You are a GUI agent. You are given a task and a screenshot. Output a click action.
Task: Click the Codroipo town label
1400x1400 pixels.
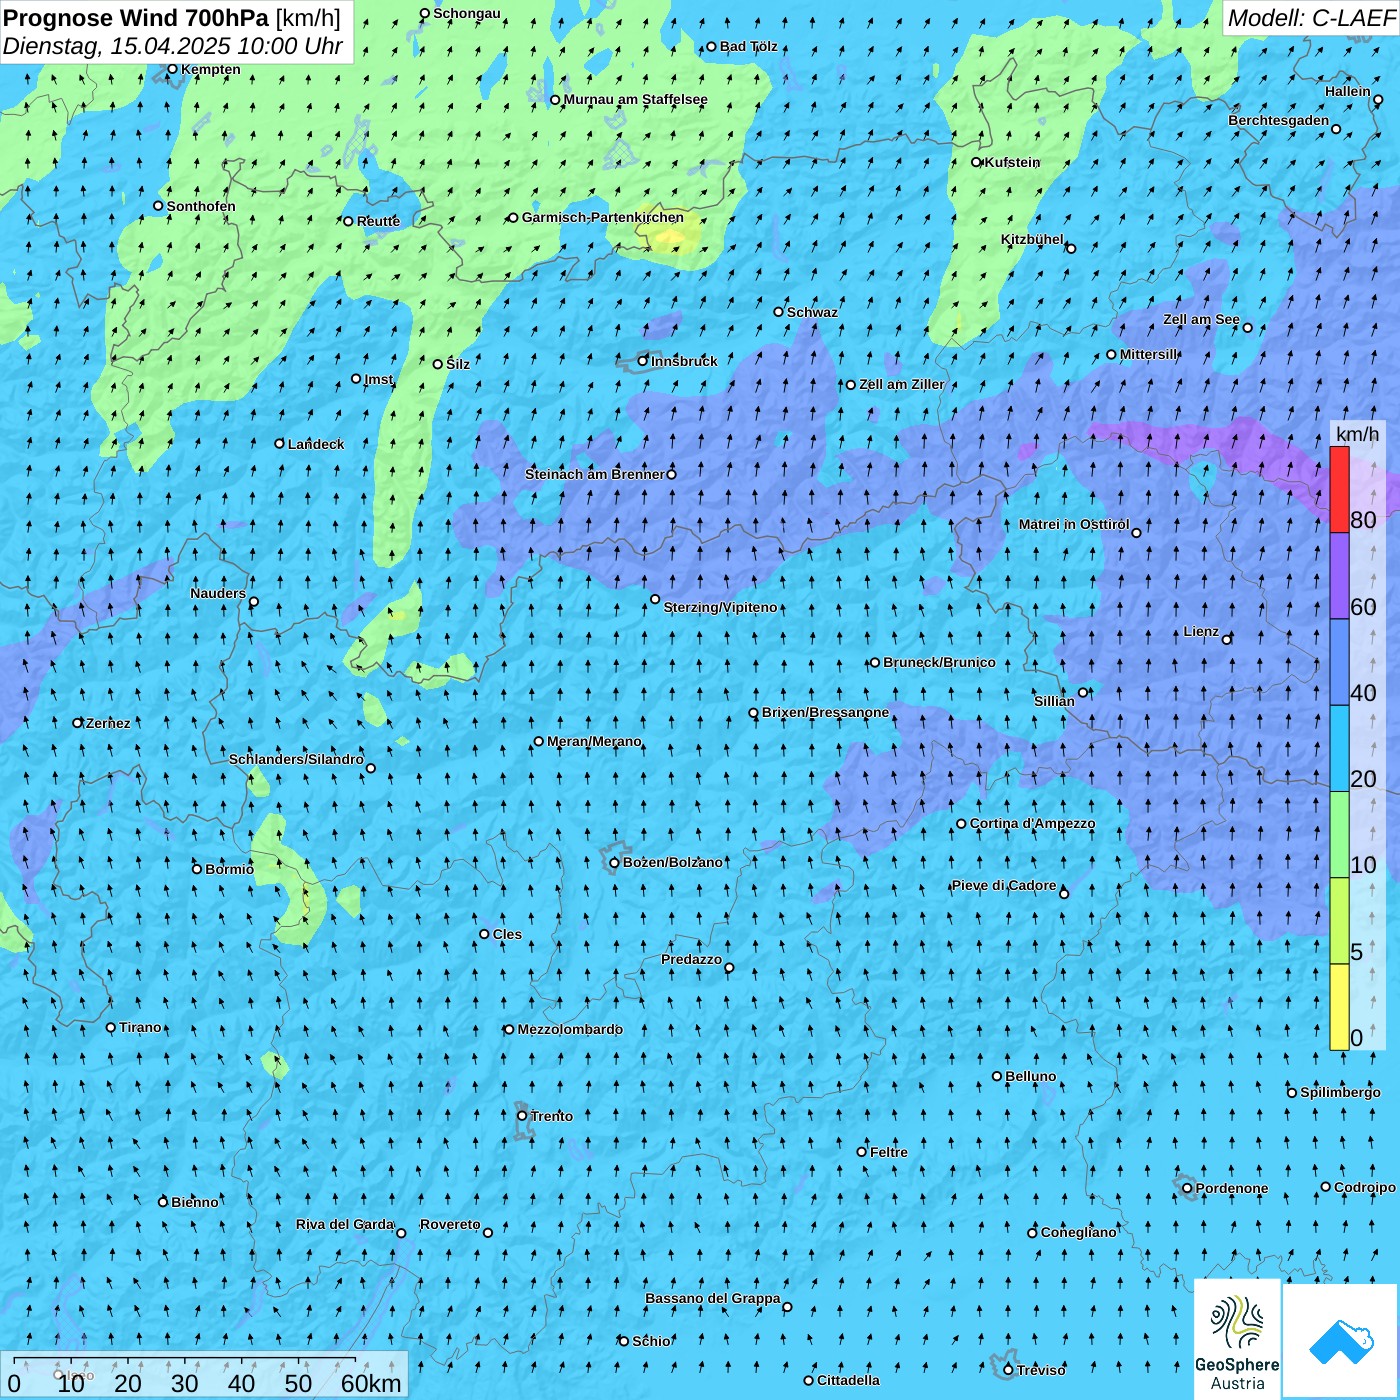1365,1187
